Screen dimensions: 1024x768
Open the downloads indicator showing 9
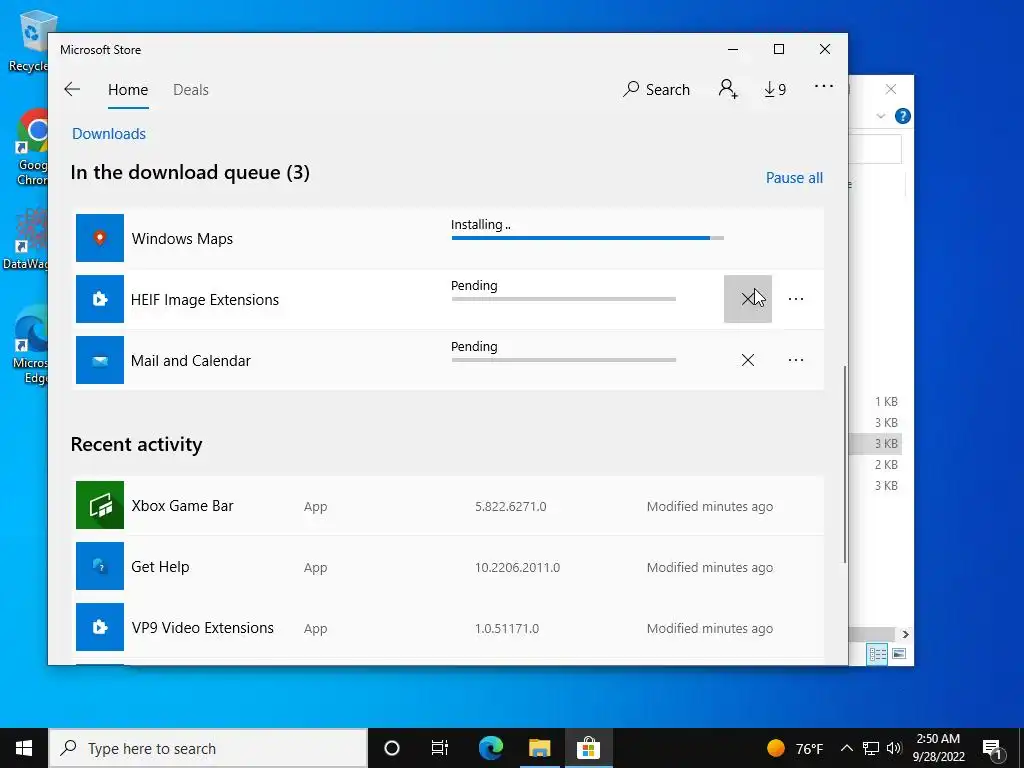tap(775, 89)
